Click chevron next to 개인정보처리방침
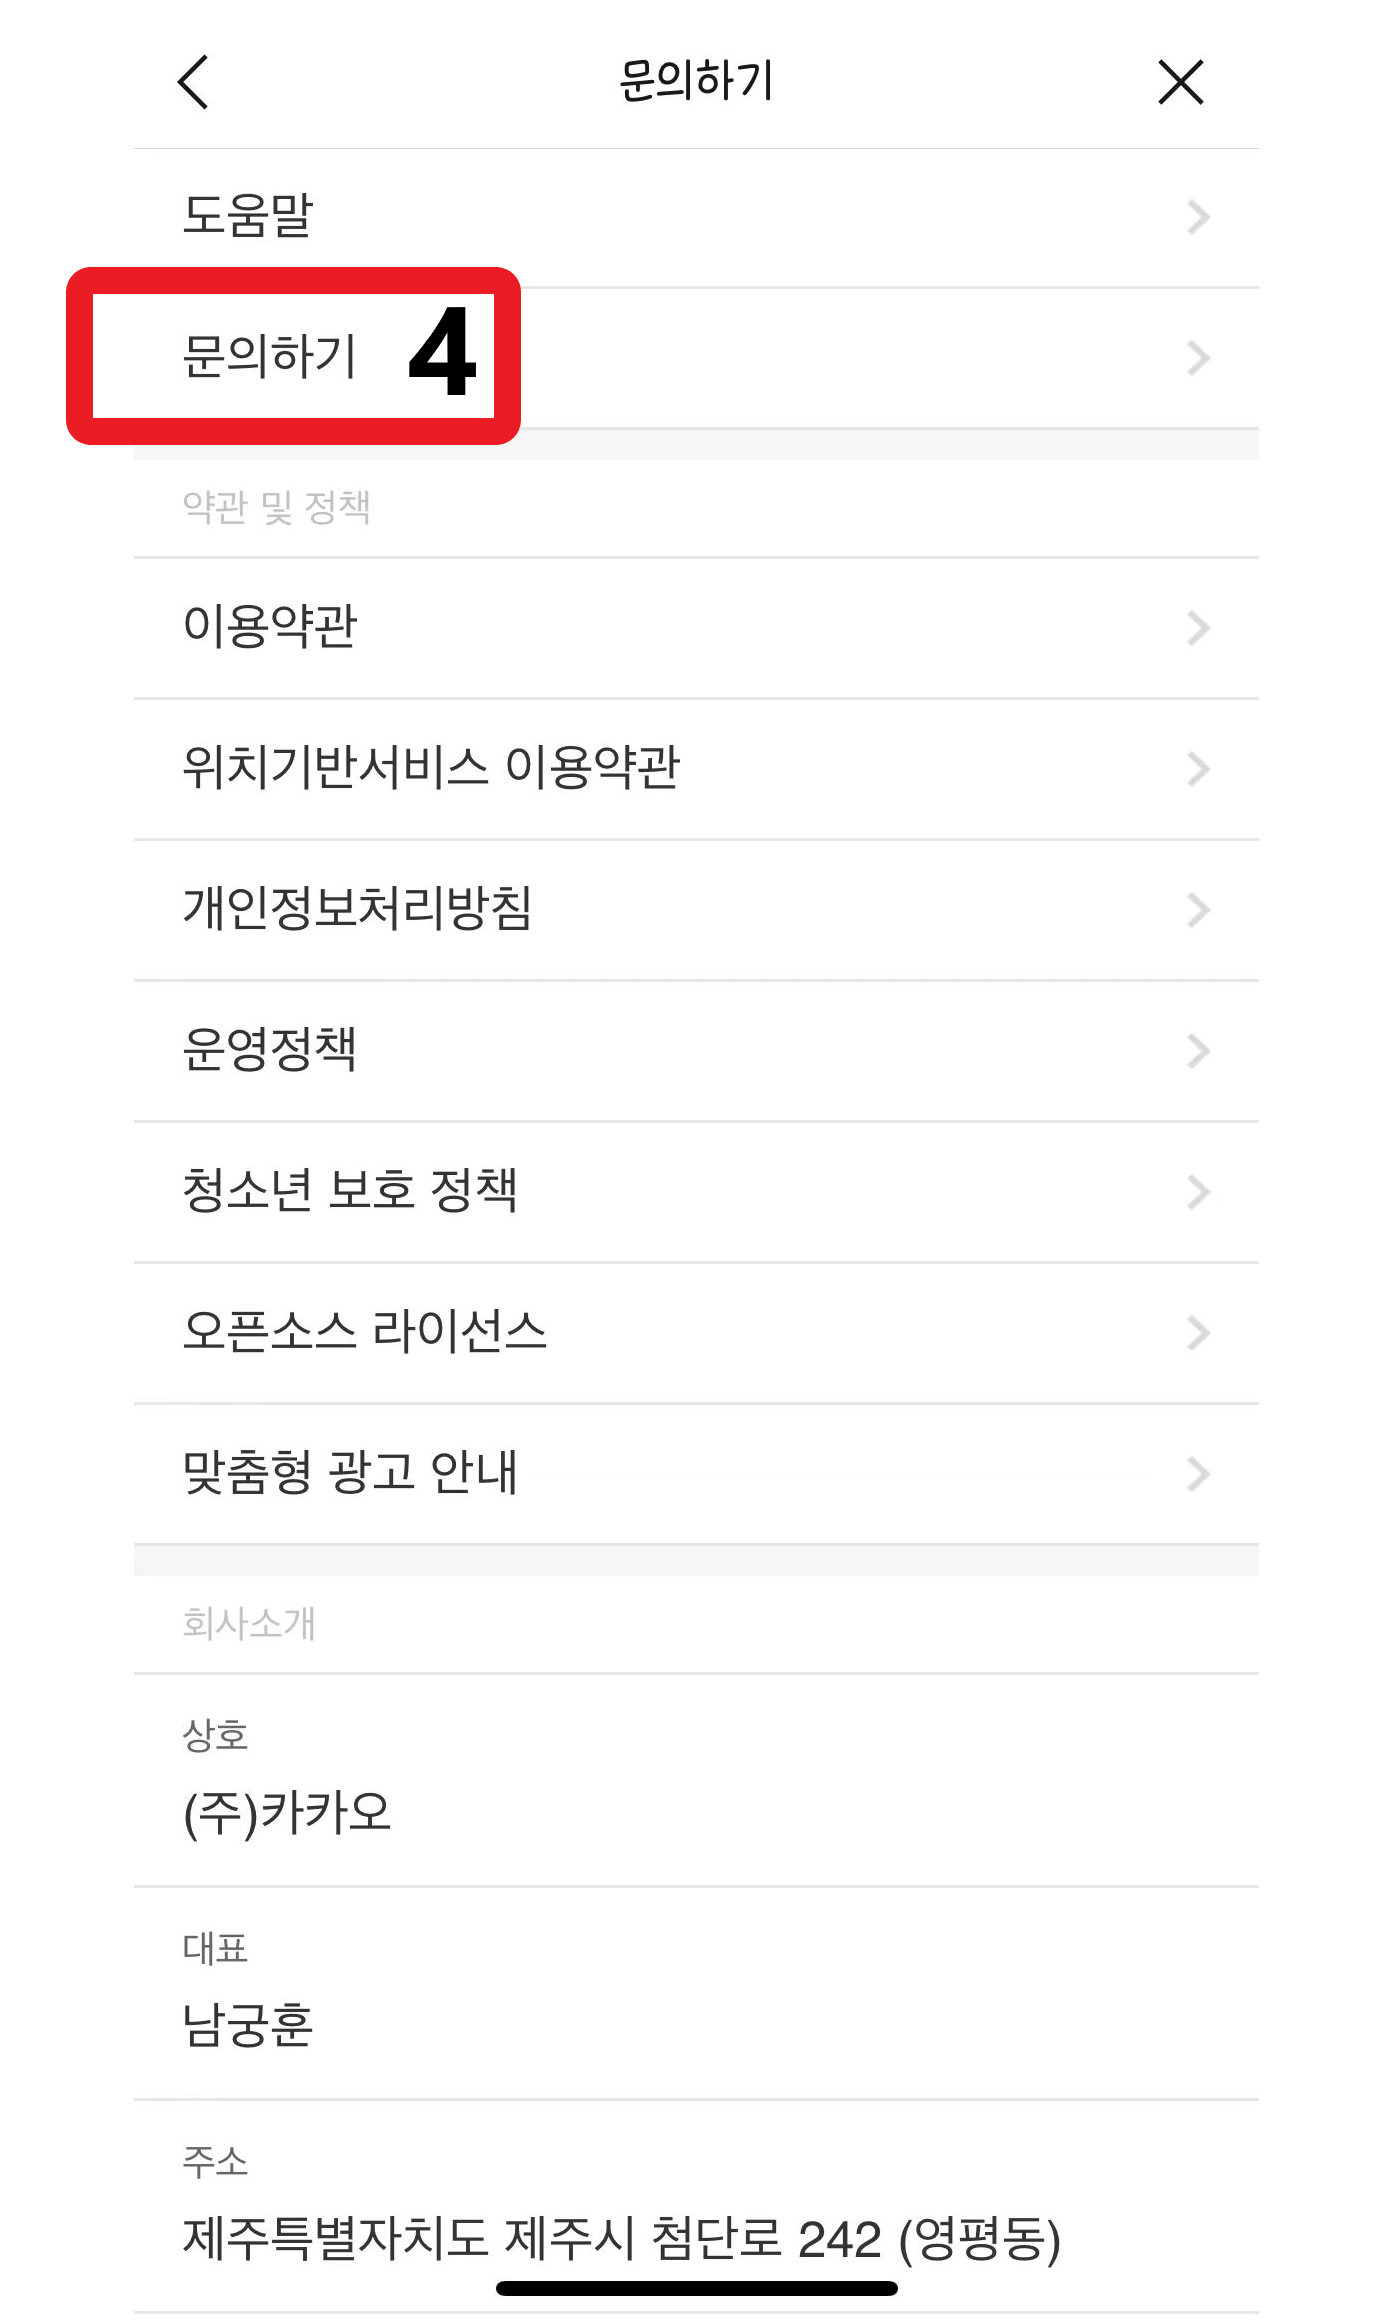 tap(1198, 910)
